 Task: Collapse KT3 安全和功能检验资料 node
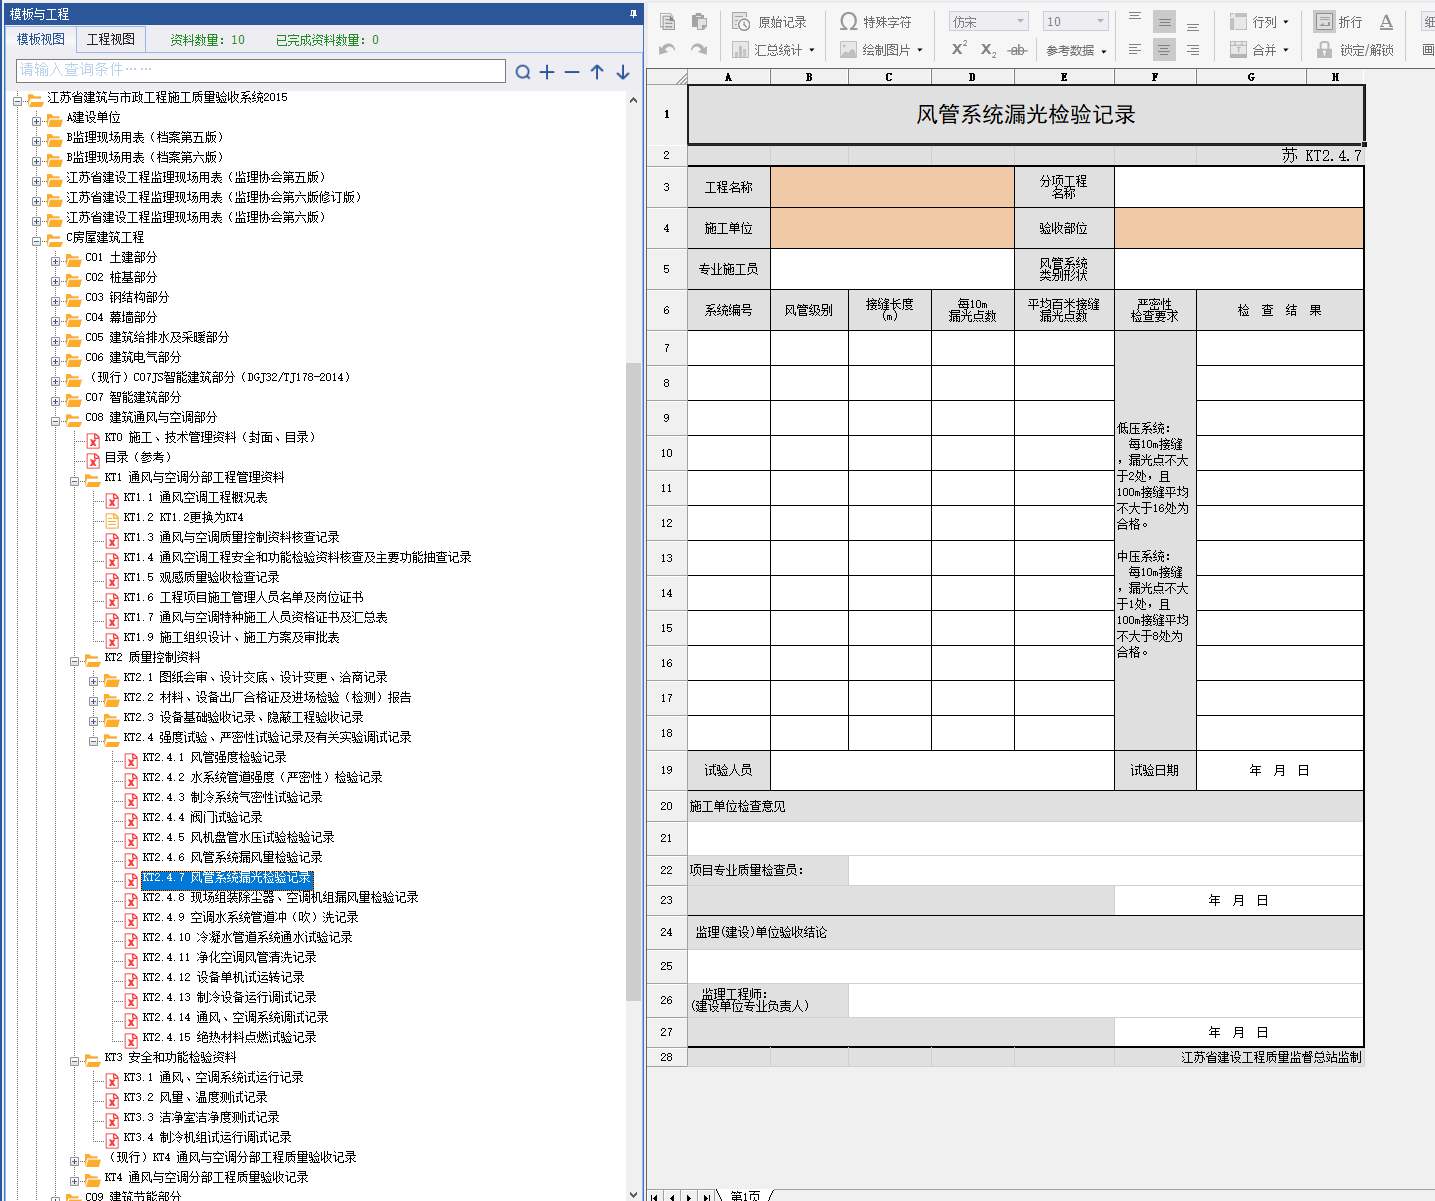pos(75,1060)
